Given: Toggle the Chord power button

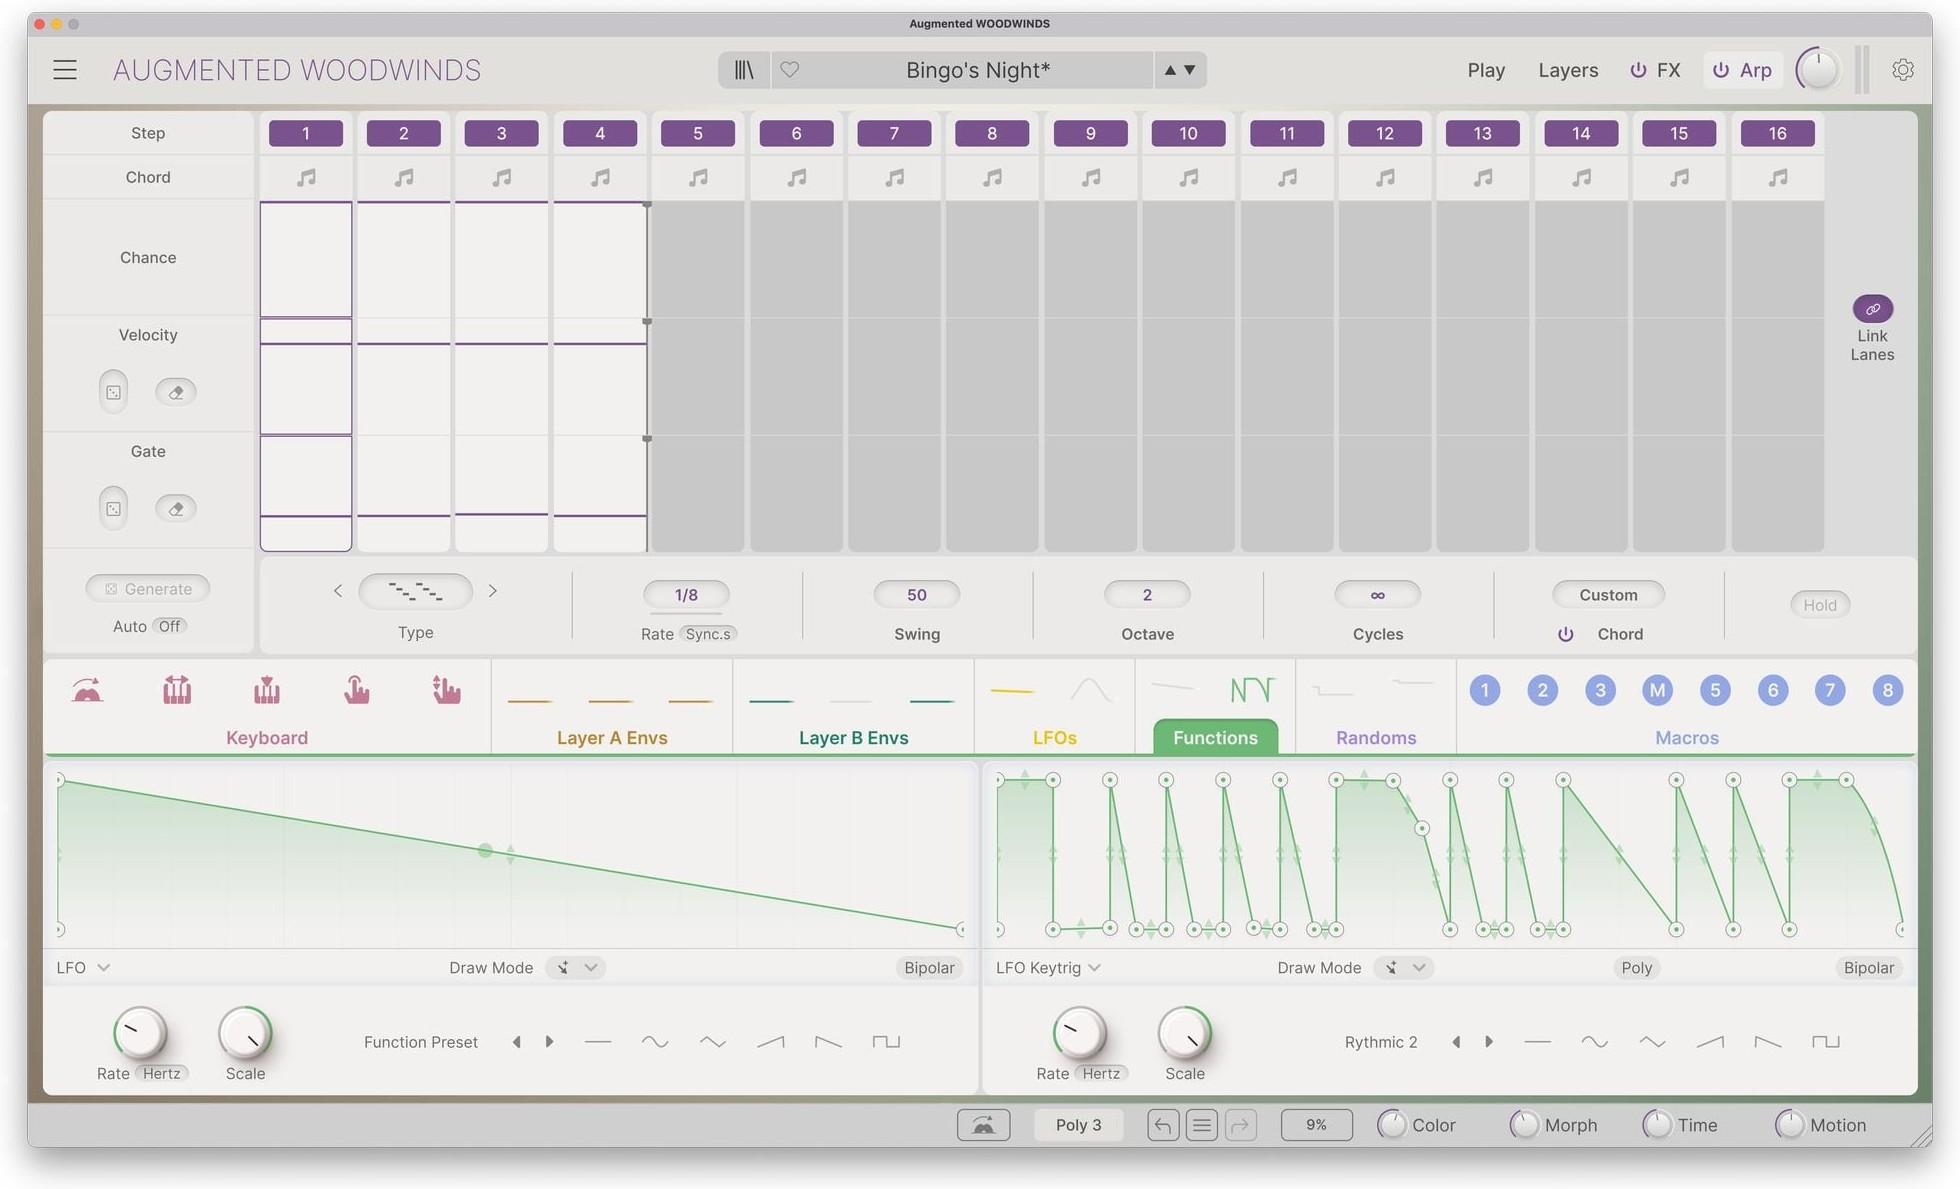Looking at the screenshot, I should tap(1566, 634).
